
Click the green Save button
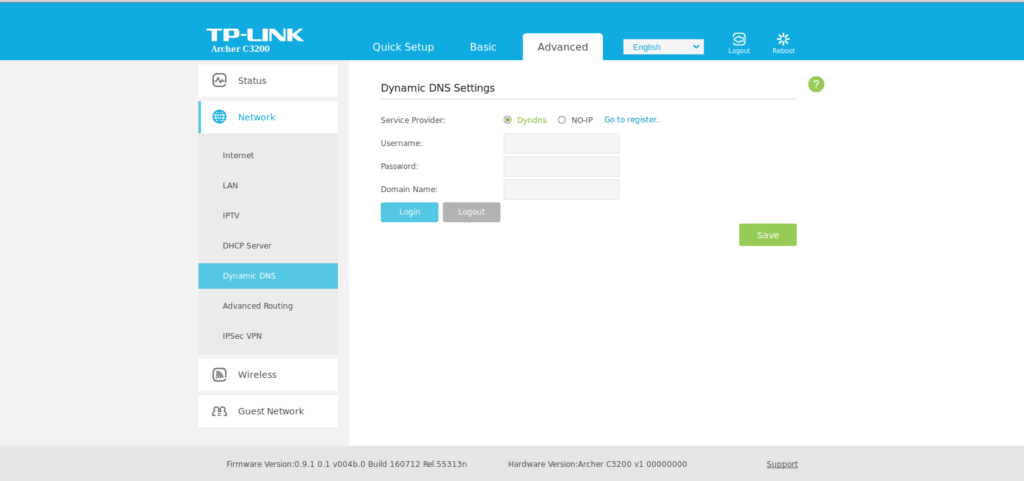coord(767,235)
